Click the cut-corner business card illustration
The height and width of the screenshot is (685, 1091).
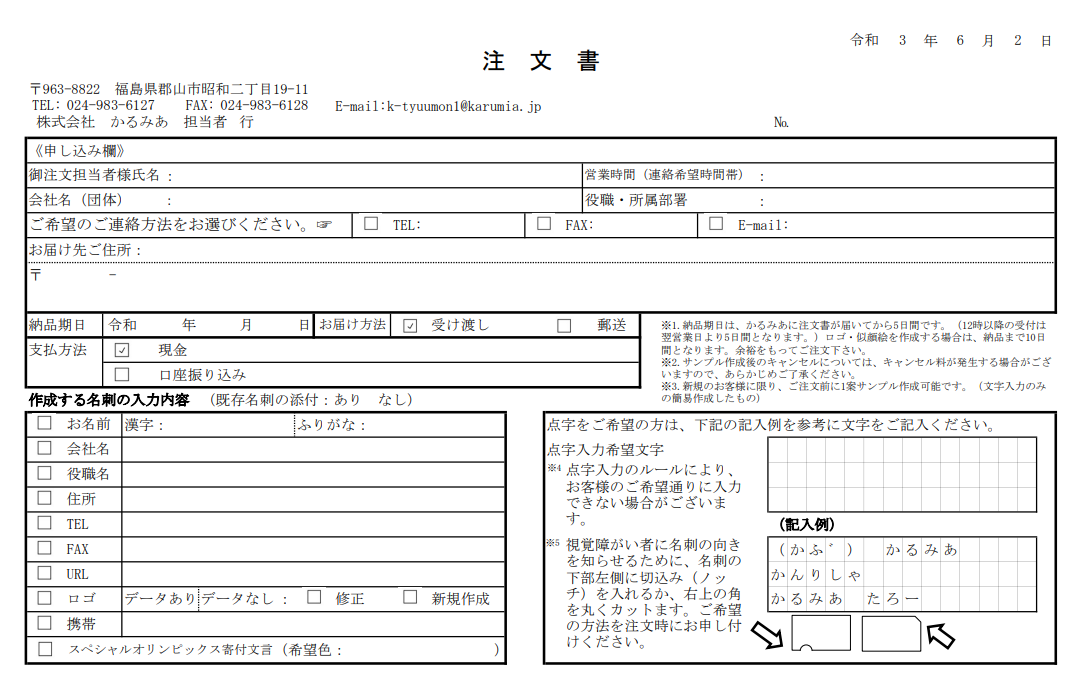click(891, 633)
